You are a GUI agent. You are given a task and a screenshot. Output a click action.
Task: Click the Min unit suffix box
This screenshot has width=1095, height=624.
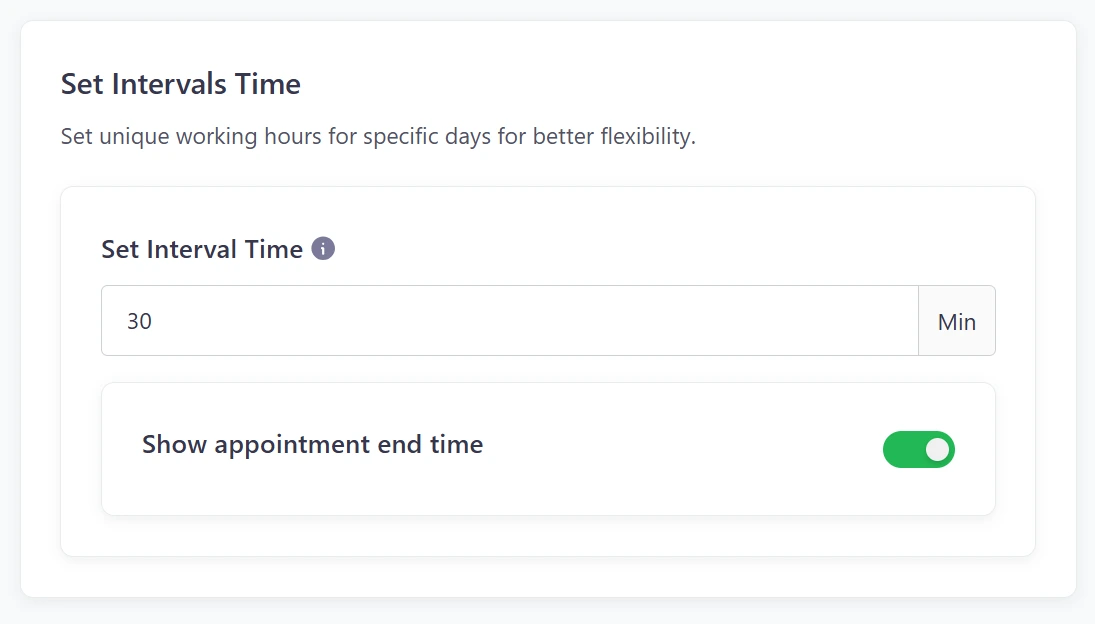point(956,322)
